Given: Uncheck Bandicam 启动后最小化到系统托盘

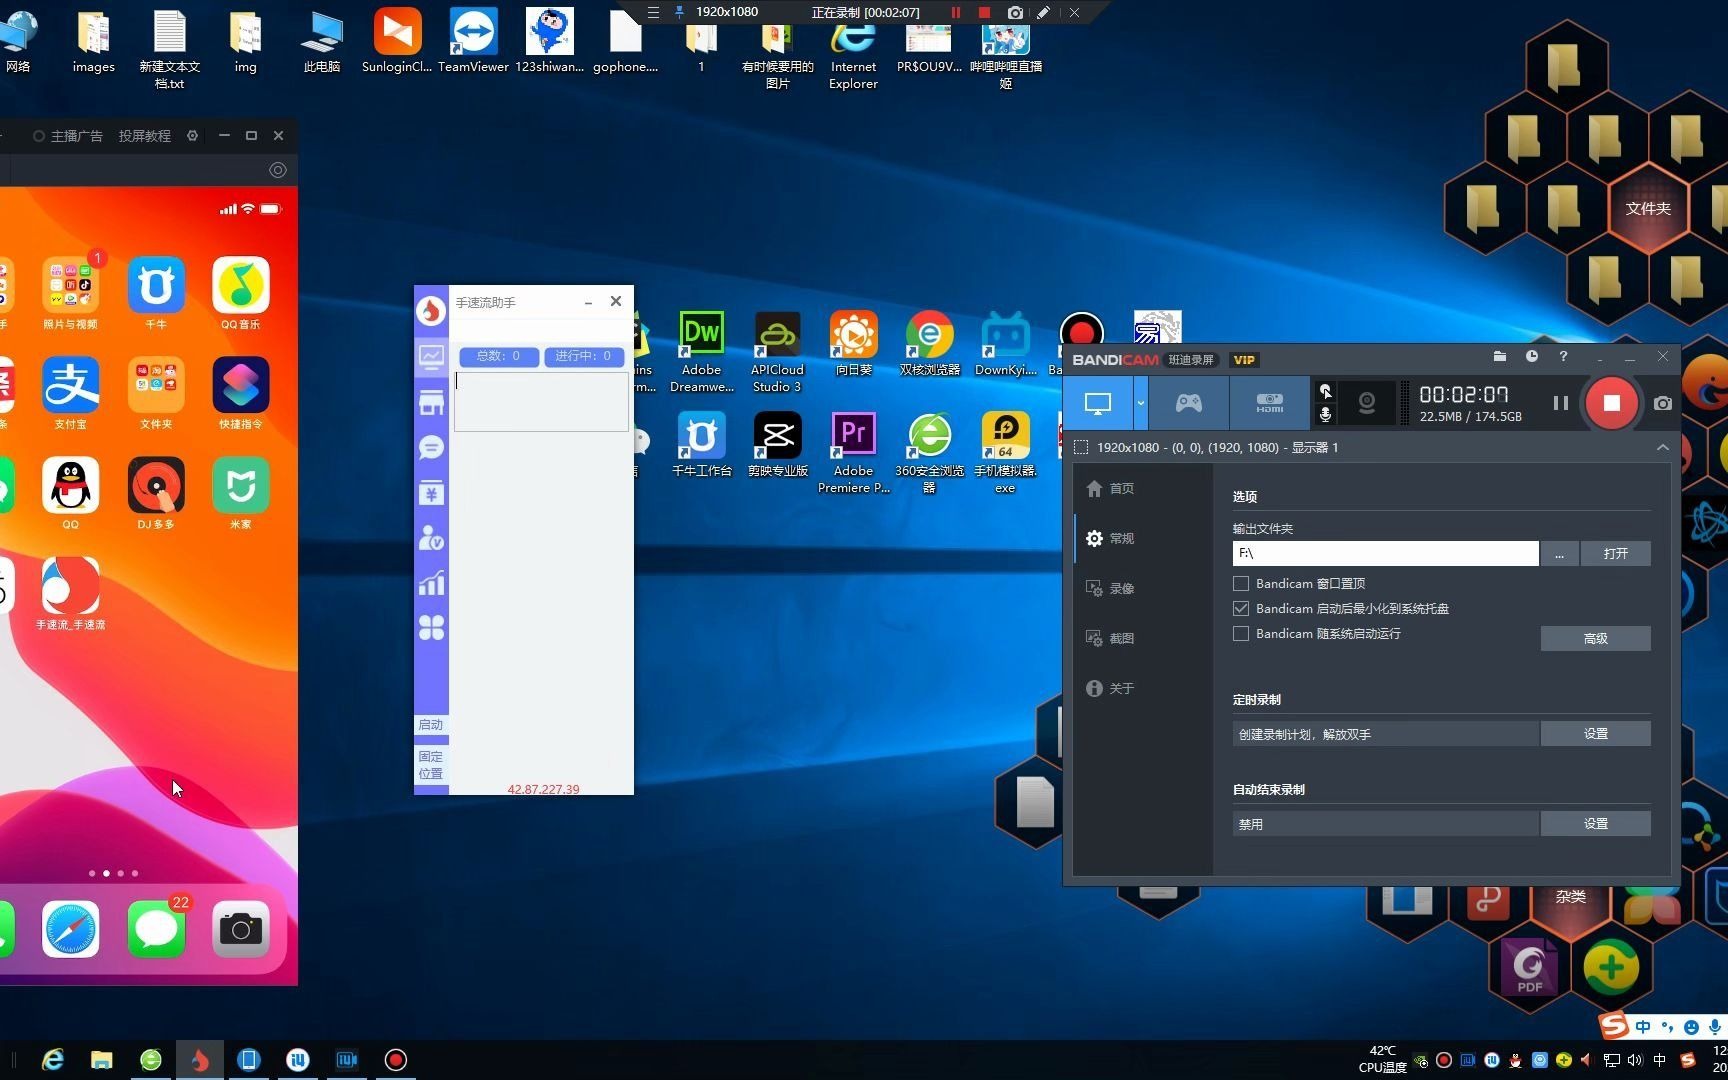Looking at the screenshot, I should pyautogui.click(x=1241, y=608).
